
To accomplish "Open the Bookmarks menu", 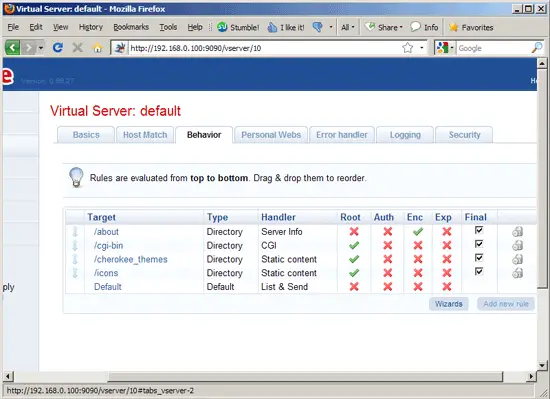I will click(x=131, y=27).
